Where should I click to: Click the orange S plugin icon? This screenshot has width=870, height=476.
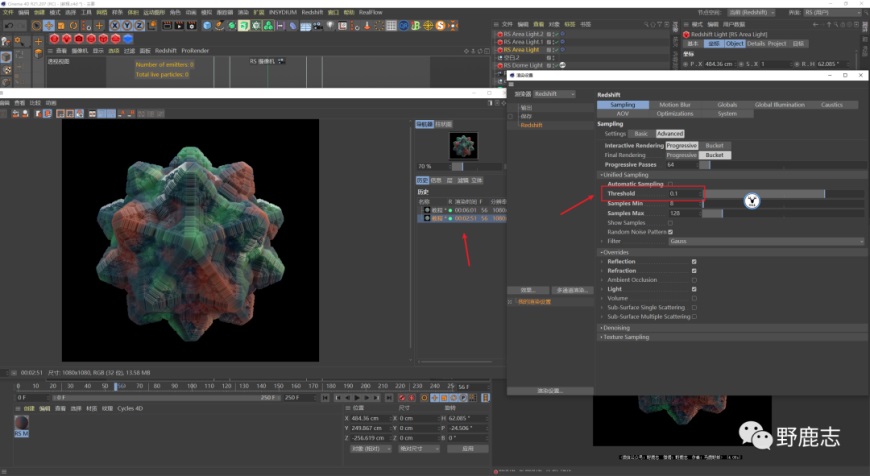click(441, 26)
